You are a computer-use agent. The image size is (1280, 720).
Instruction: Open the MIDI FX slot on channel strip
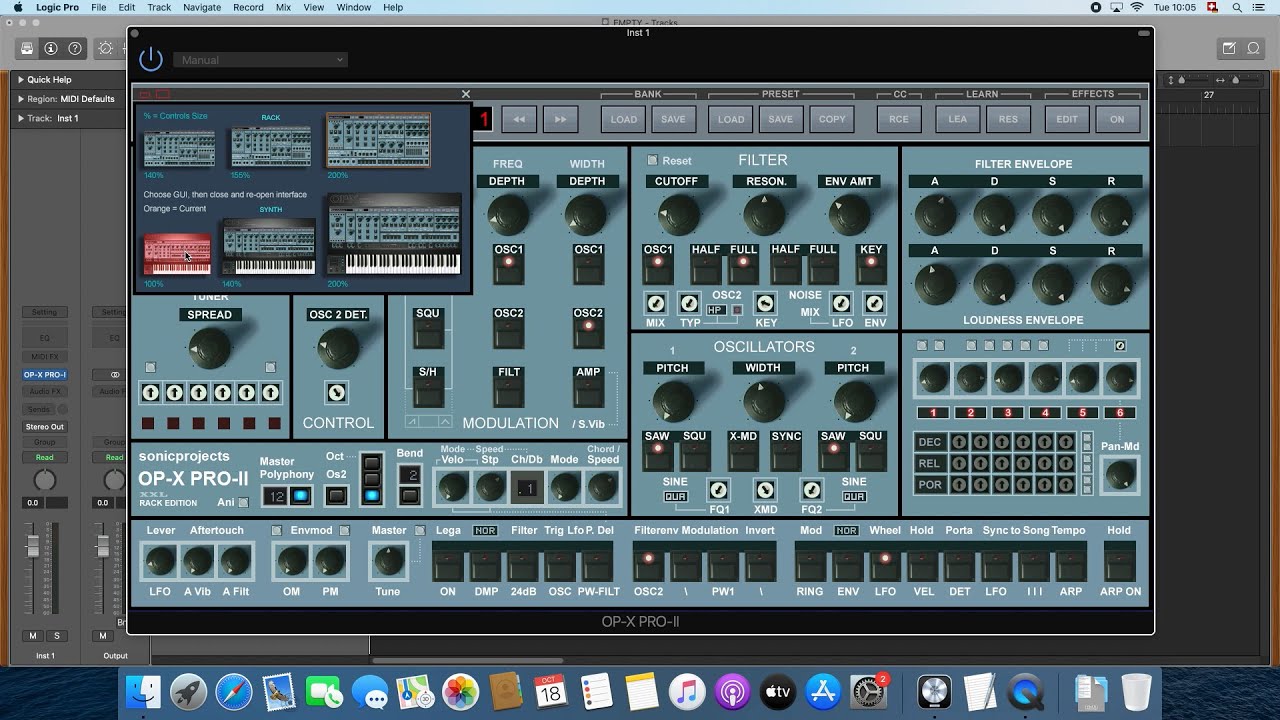coord(44,356)
